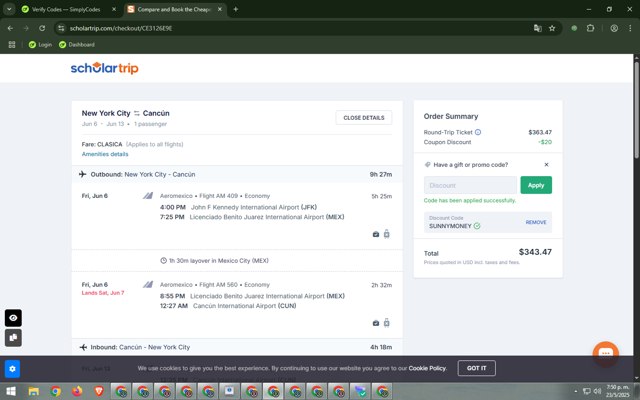Viewport: 640px width, 400px height.
Task: Open Brave browser from taskbar
Action: [x=99, y=391]
